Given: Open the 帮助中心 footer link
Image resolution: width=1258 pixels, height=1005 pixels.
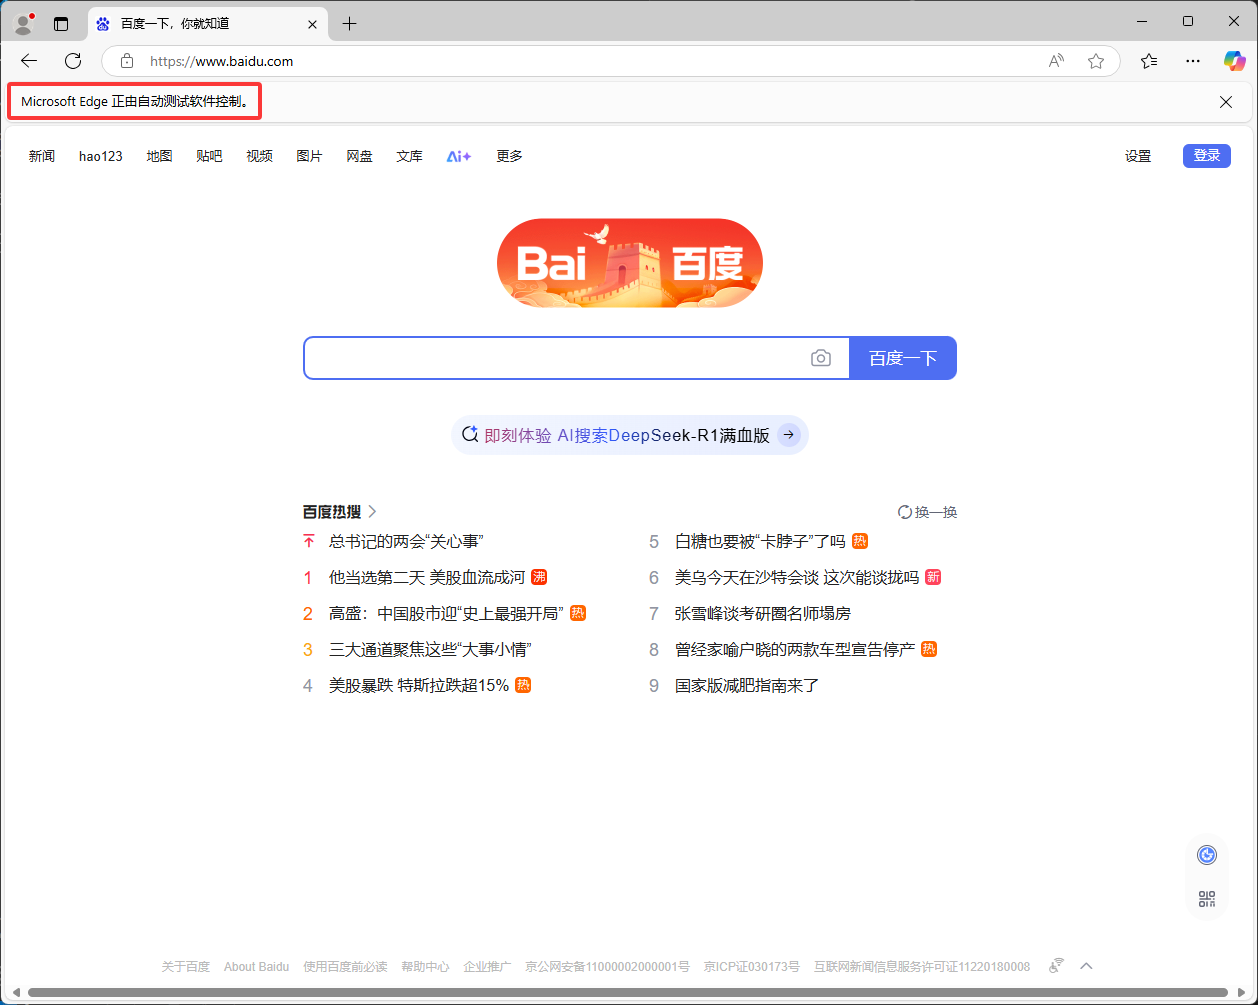Looking at the screenshot, I should pyautogui.click(x=425, y=967).
